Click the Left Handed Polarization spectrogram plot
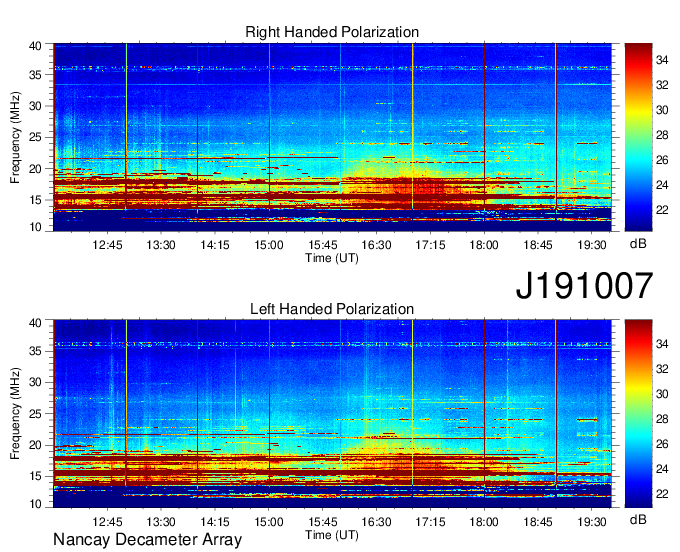Image resolution: width=680 pixels, height=552 pixels. (x=332, y=414)
